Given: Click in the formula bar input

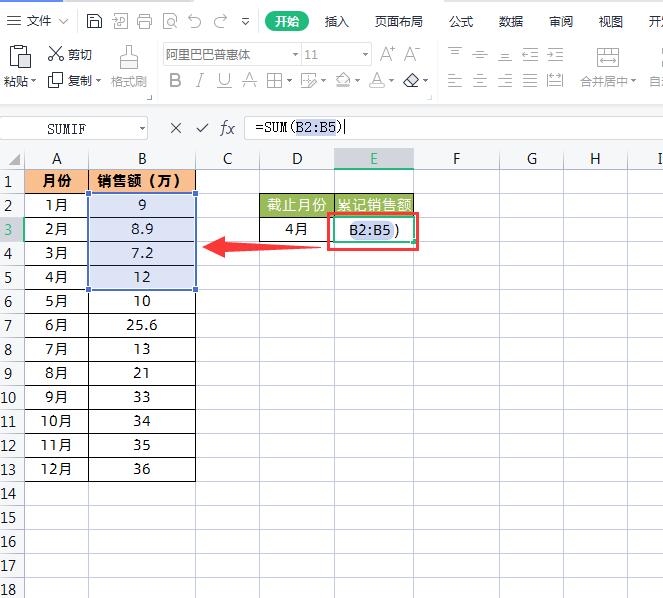Looking at the screenshot, I should [x=453, y=128].
